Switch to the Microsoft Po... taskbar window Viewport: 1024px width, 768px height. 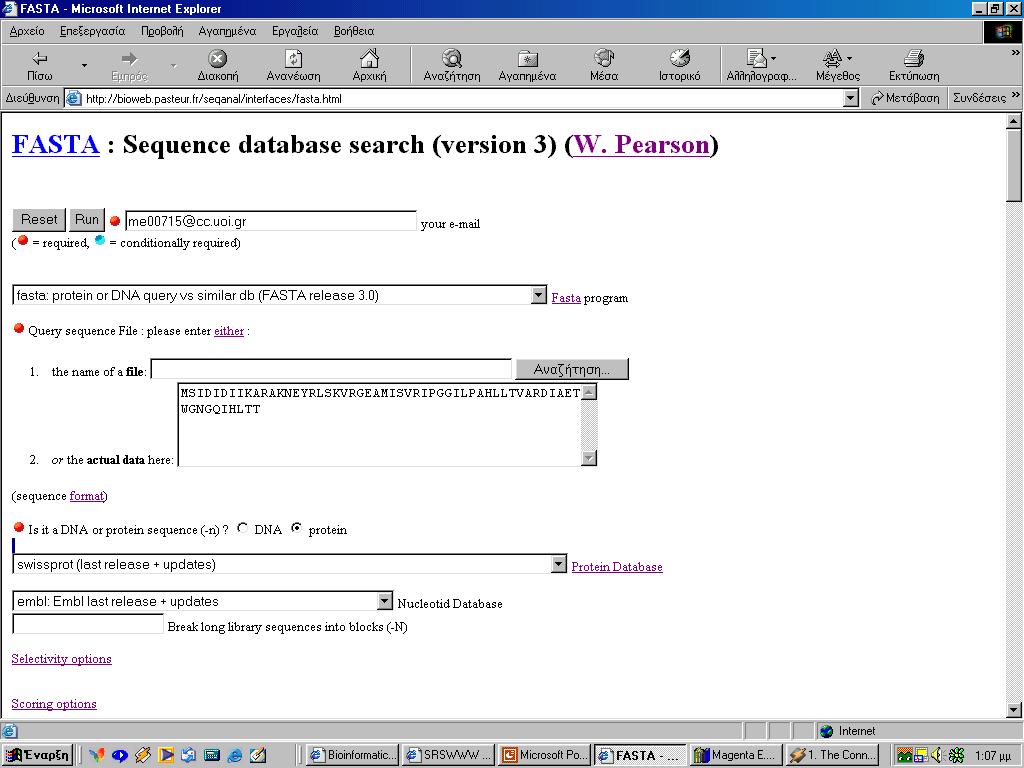point(545,755)
